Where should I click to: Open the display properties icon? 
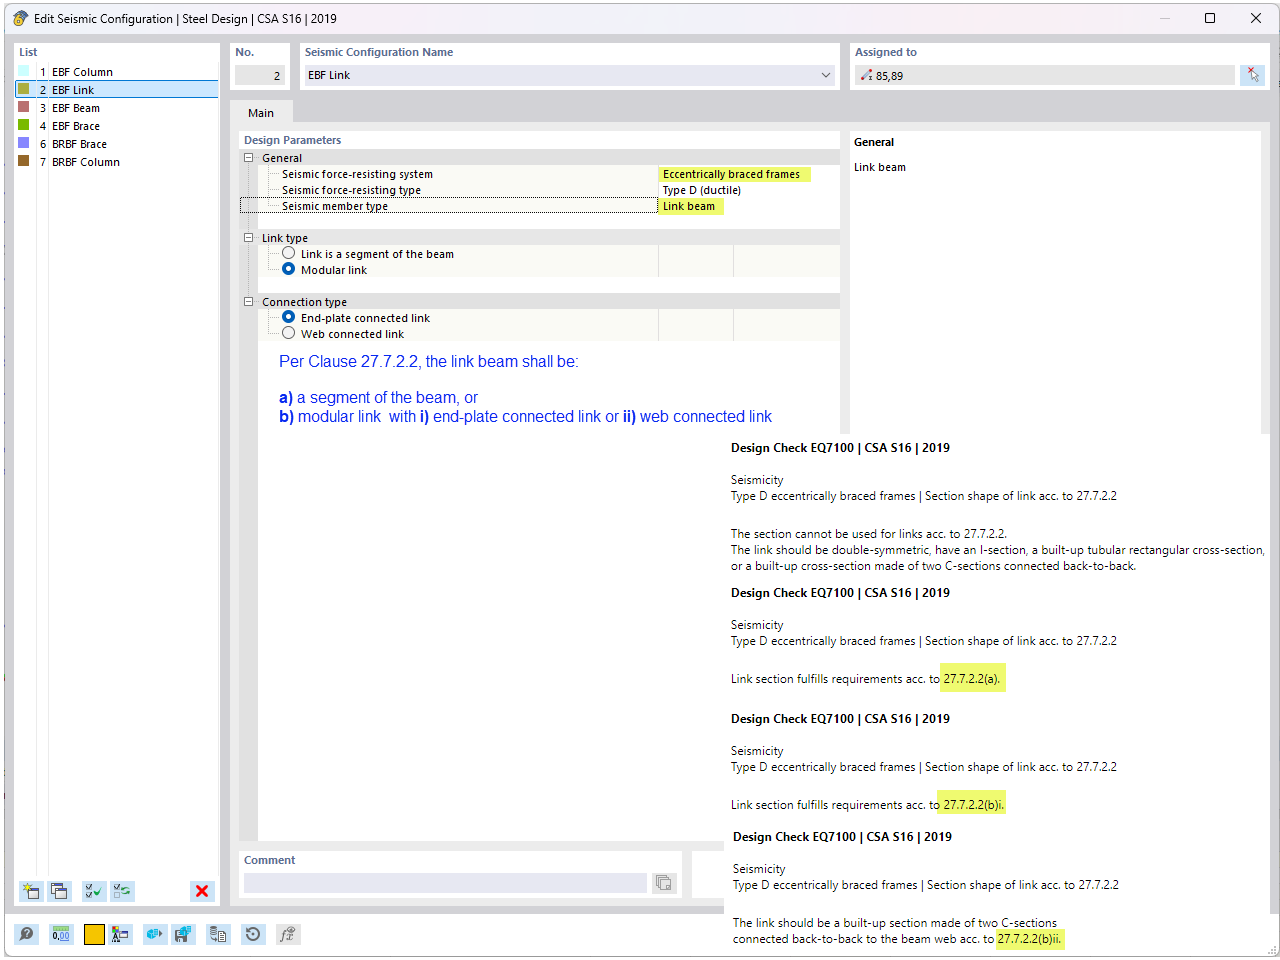121,934
